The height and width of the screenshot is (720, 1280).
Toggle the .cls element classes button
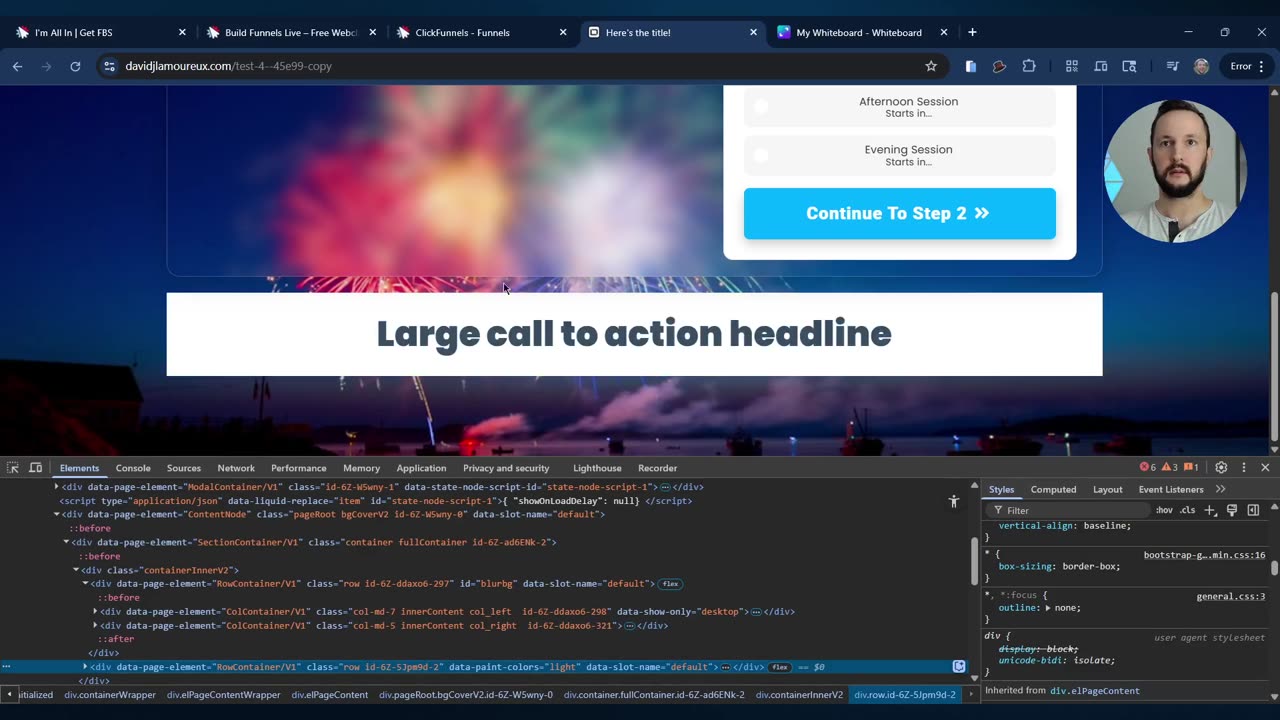click(x=1187, y=510)
